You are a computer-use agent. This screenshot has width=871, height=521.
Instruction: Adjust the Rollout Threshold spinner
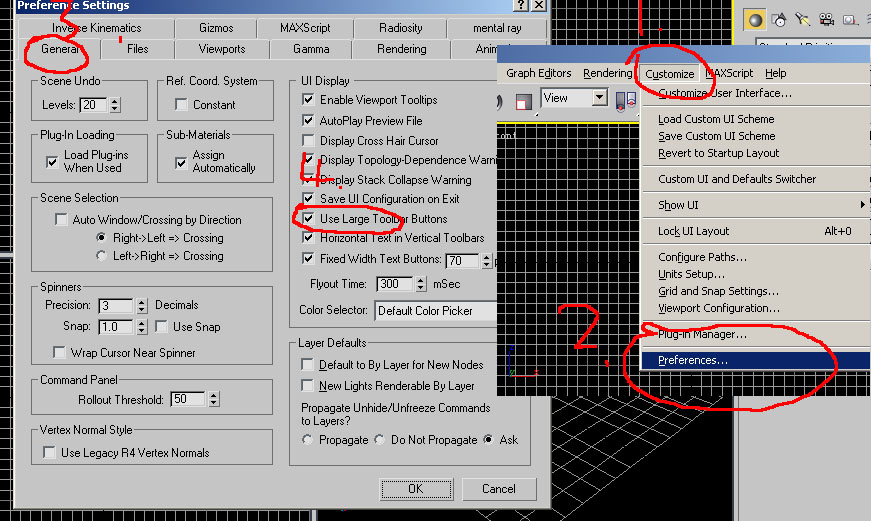pos(214,399)
